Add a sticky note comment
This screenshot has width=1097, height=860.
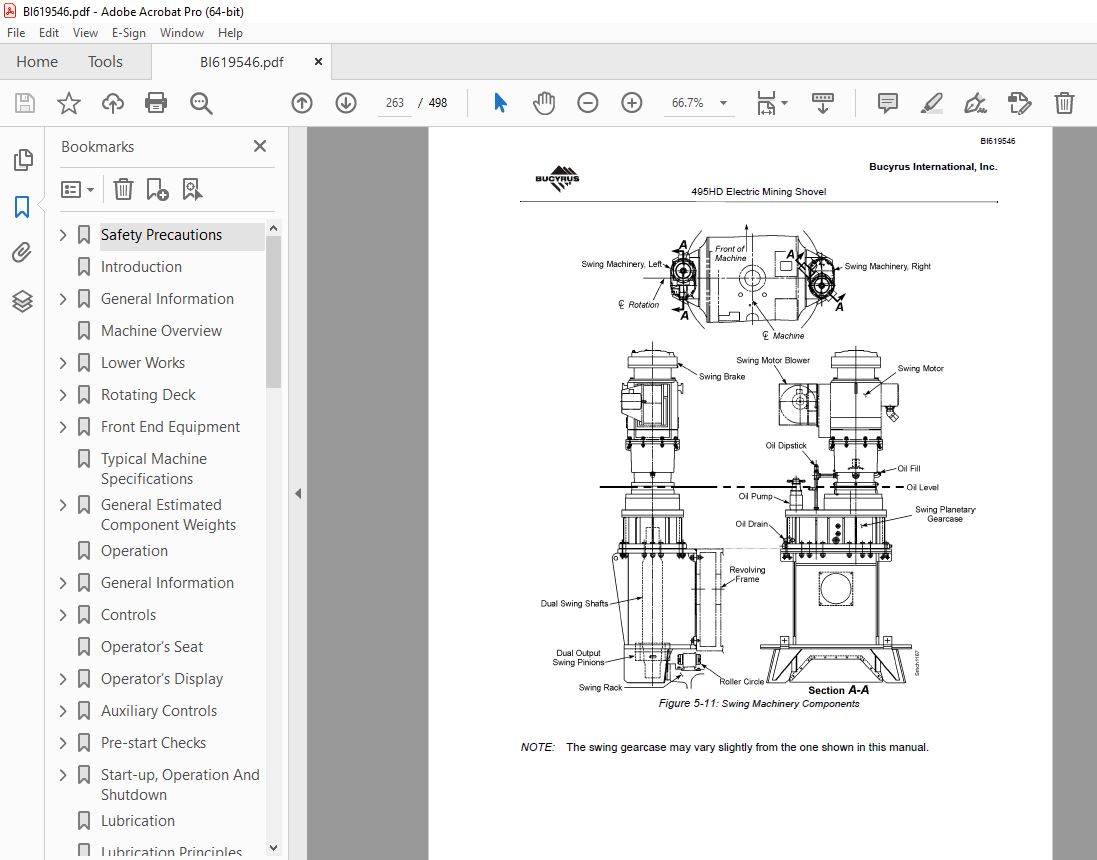pyautogui.click(x=888, y=103)
